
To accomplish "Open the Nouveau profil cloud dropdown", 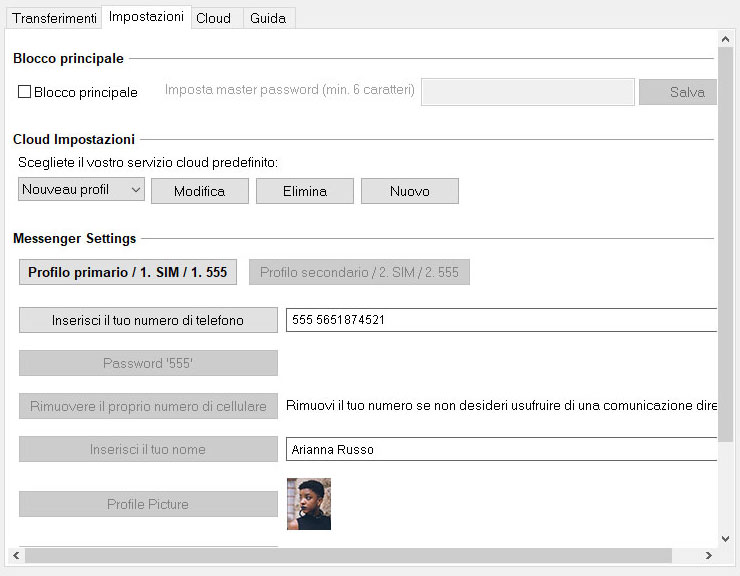I will point(81,190).
